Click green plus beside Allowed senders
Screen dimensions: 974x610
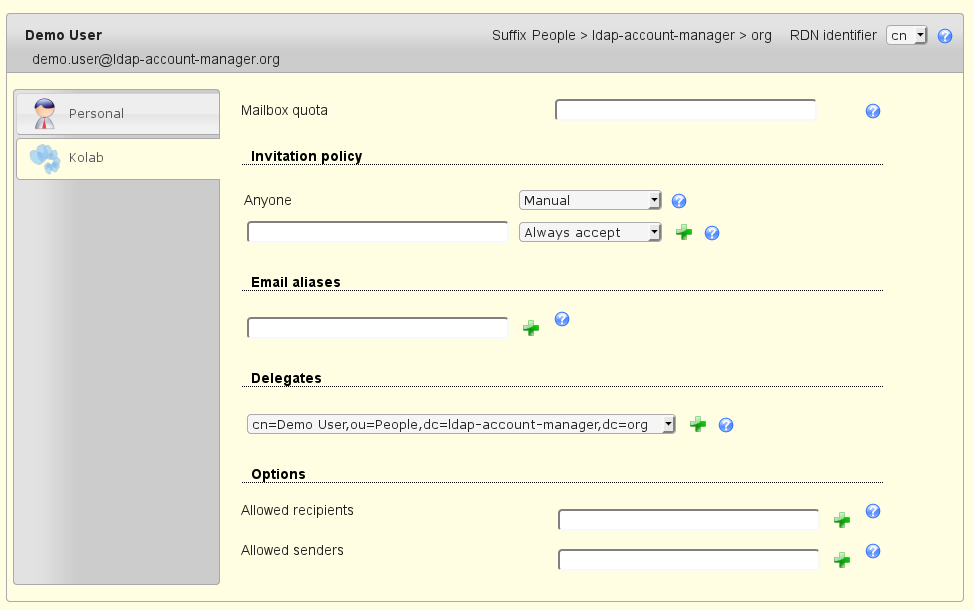click(x=842, y=559)
